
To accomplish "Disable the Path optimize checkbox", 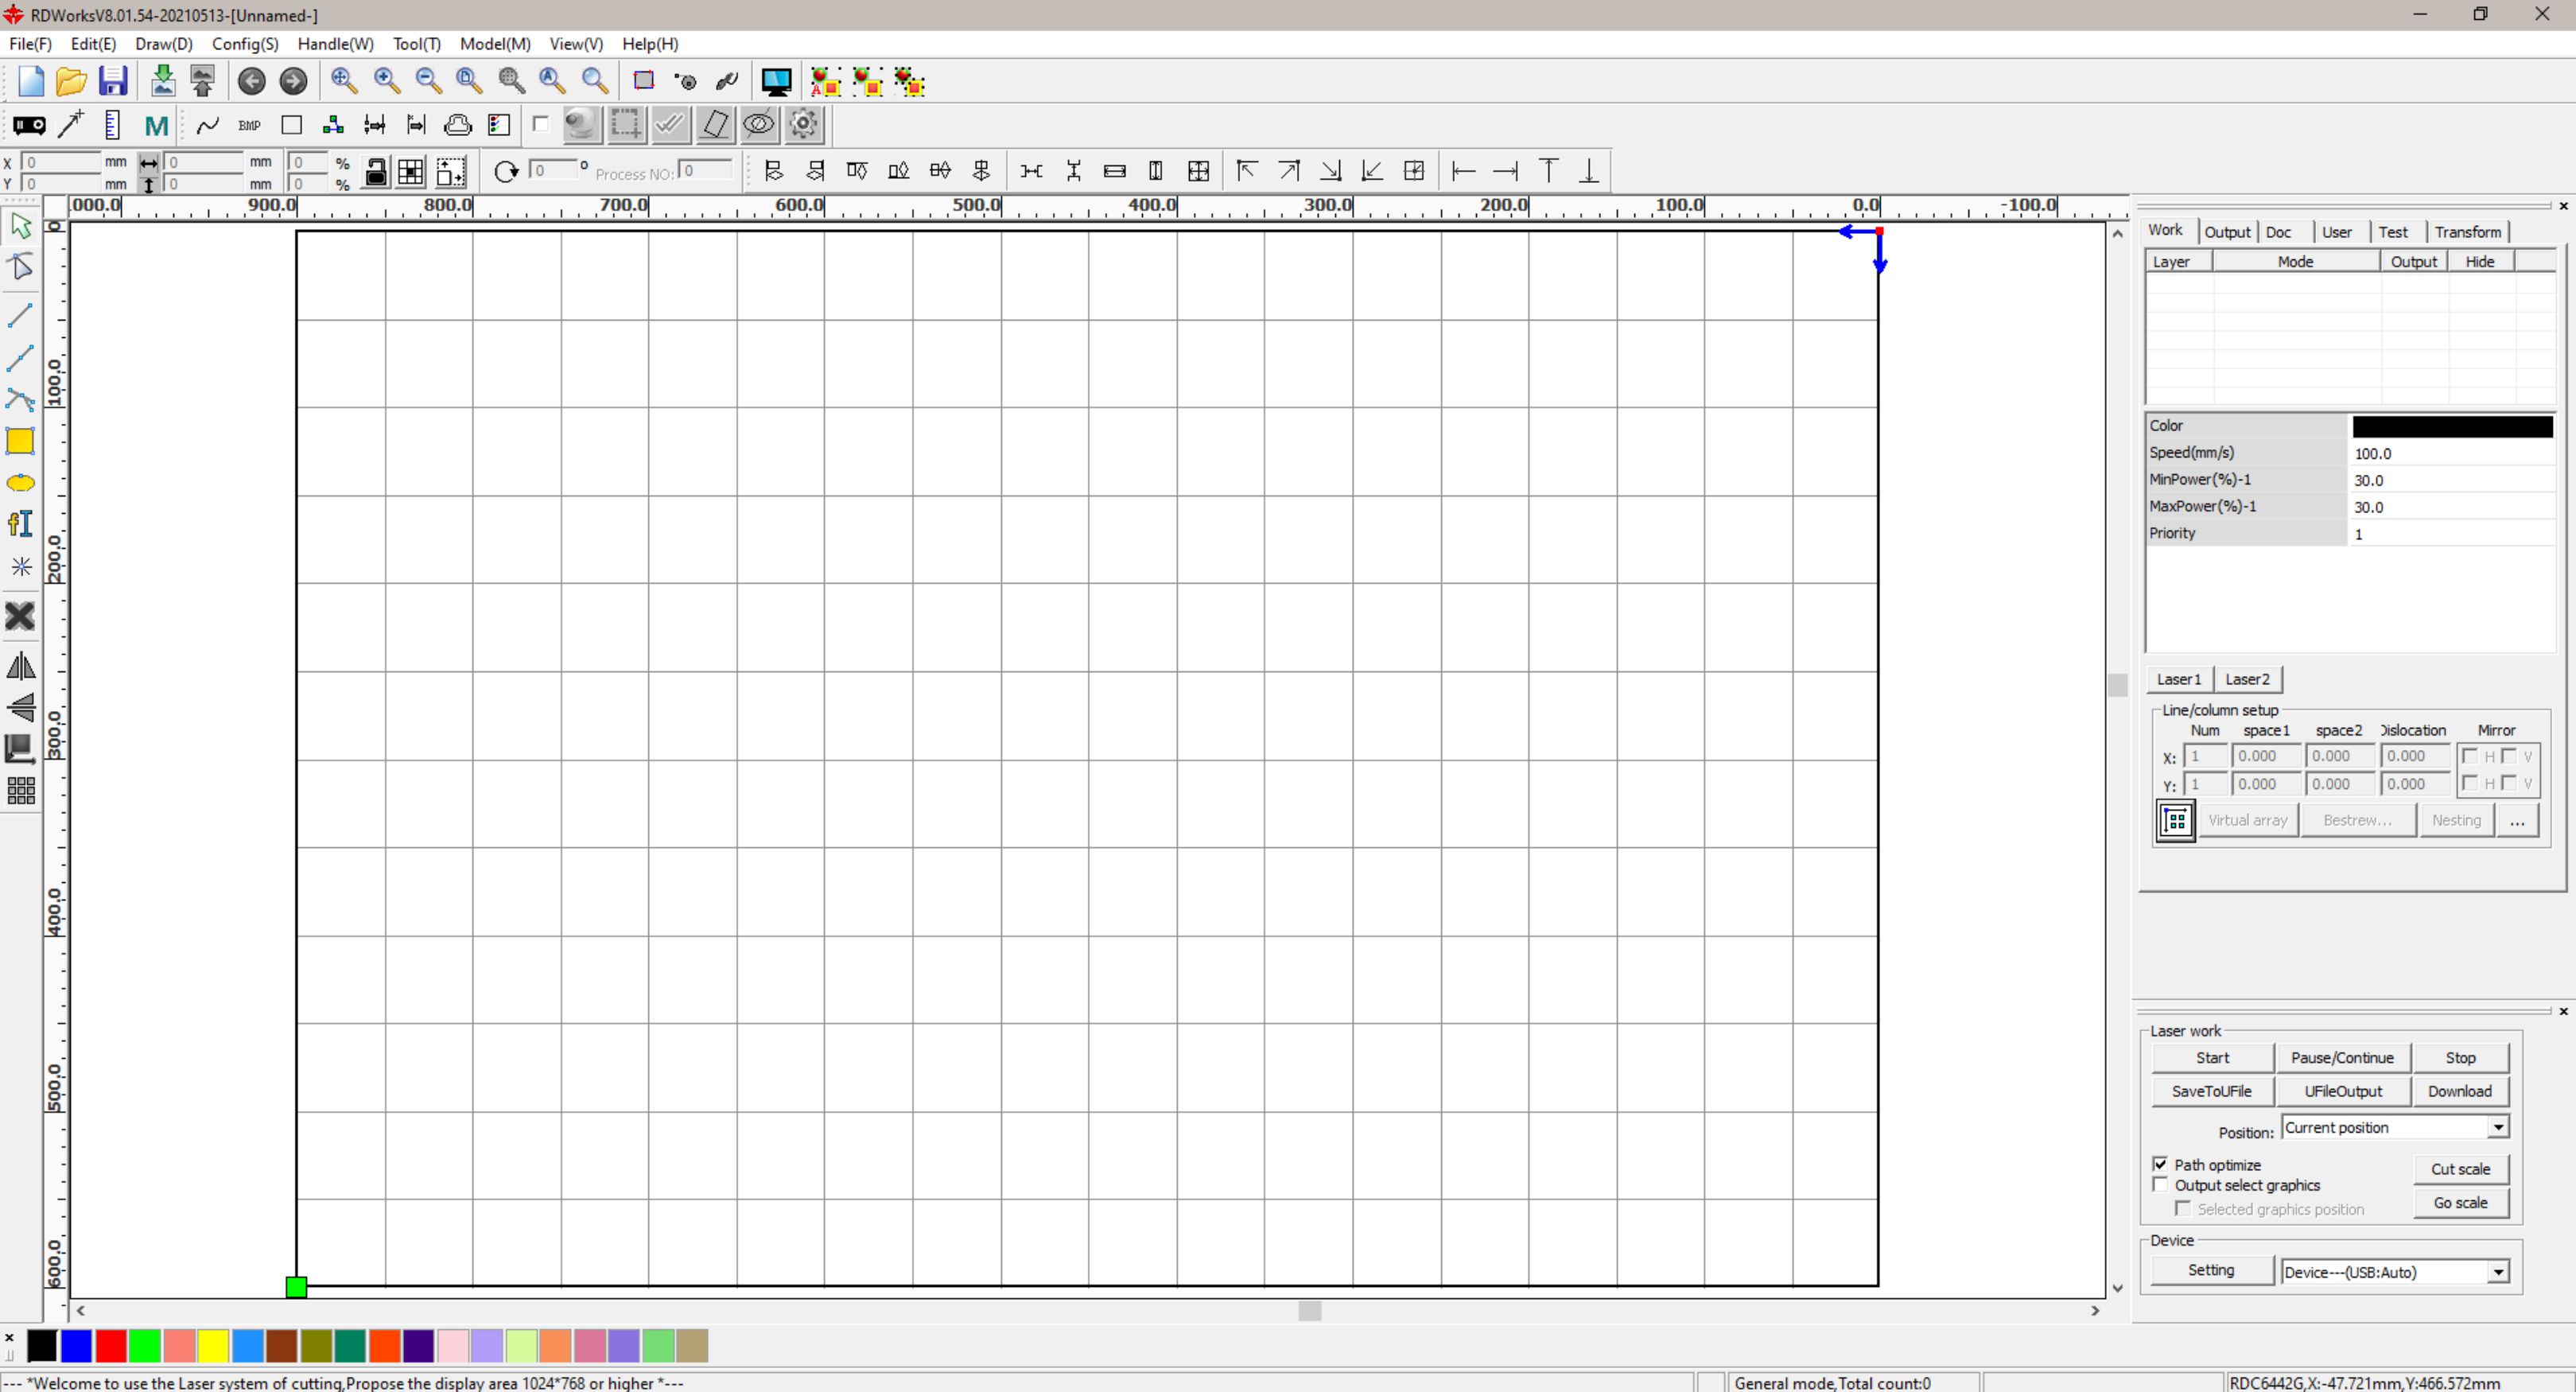I will click(x=2160, y=1164).
